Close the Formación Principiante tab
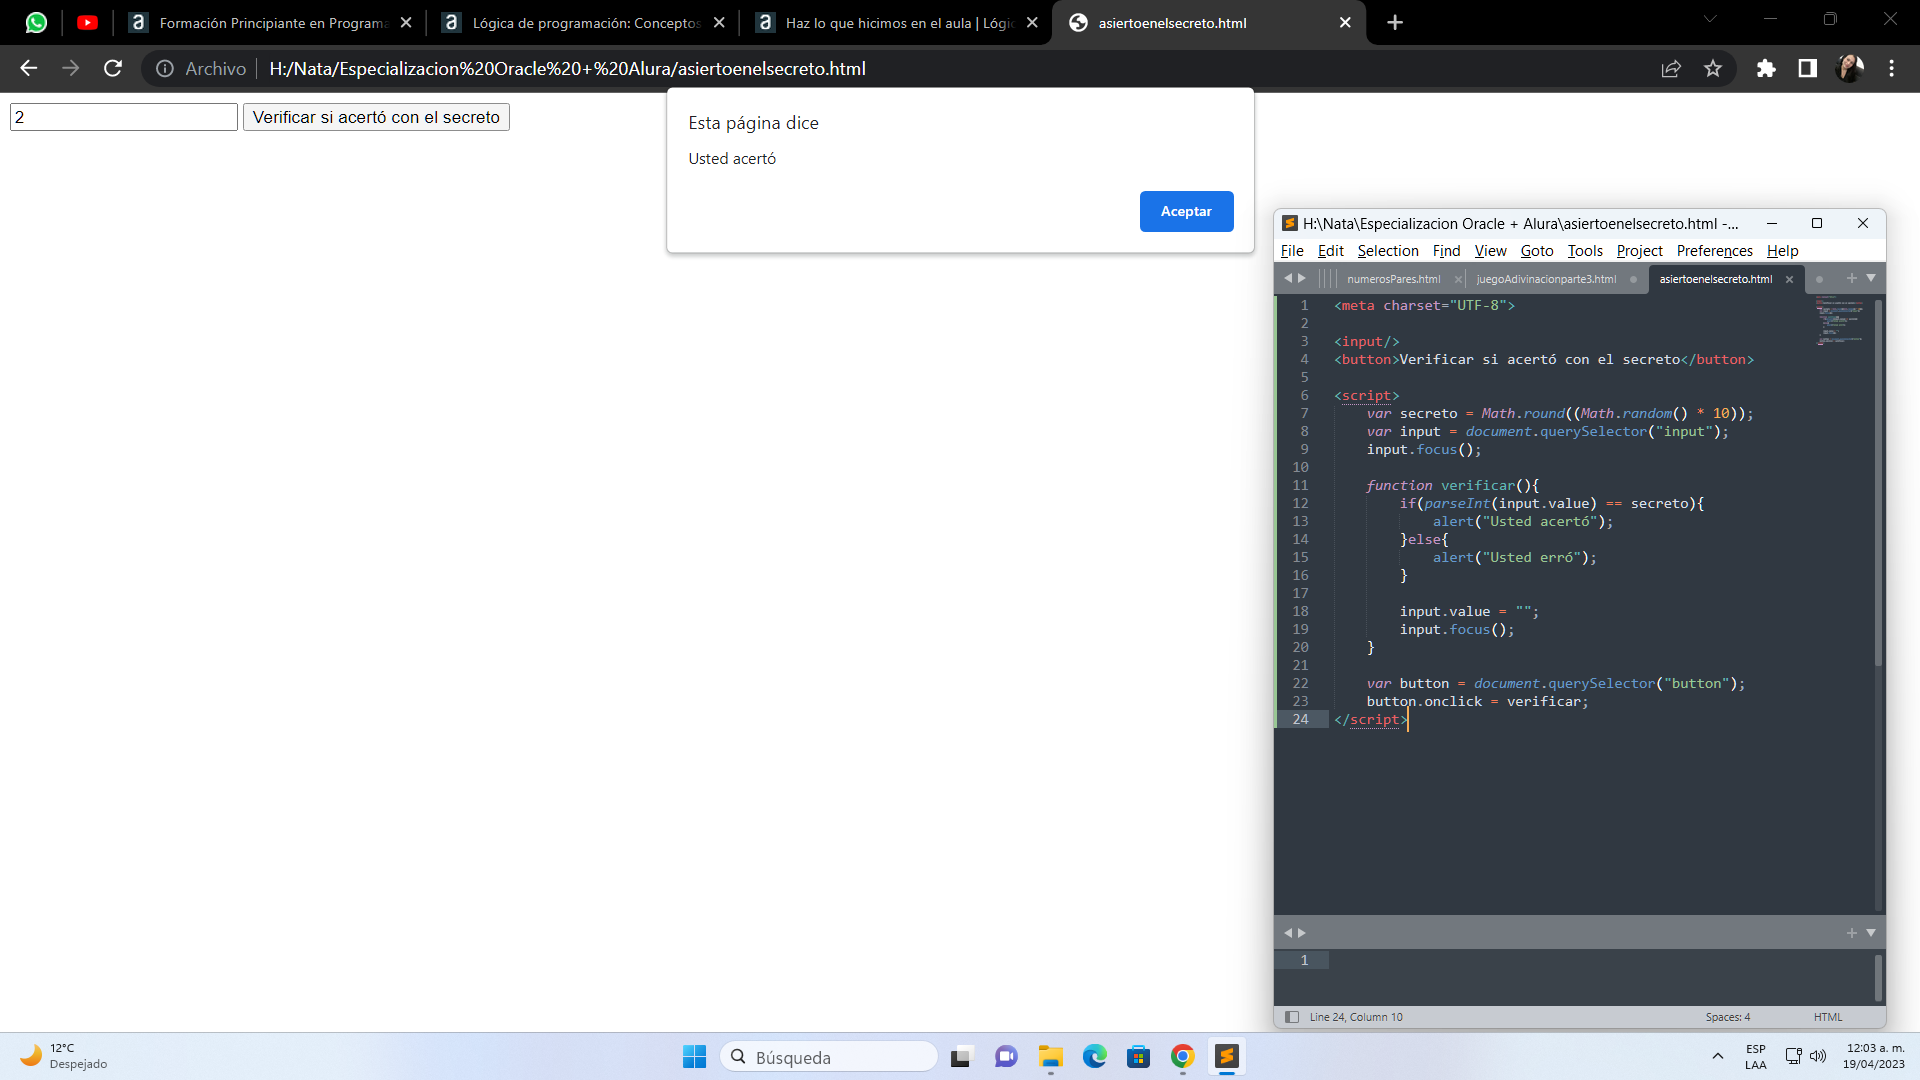This screenshot has width=1920, height=1080. [x=406, y=22]
